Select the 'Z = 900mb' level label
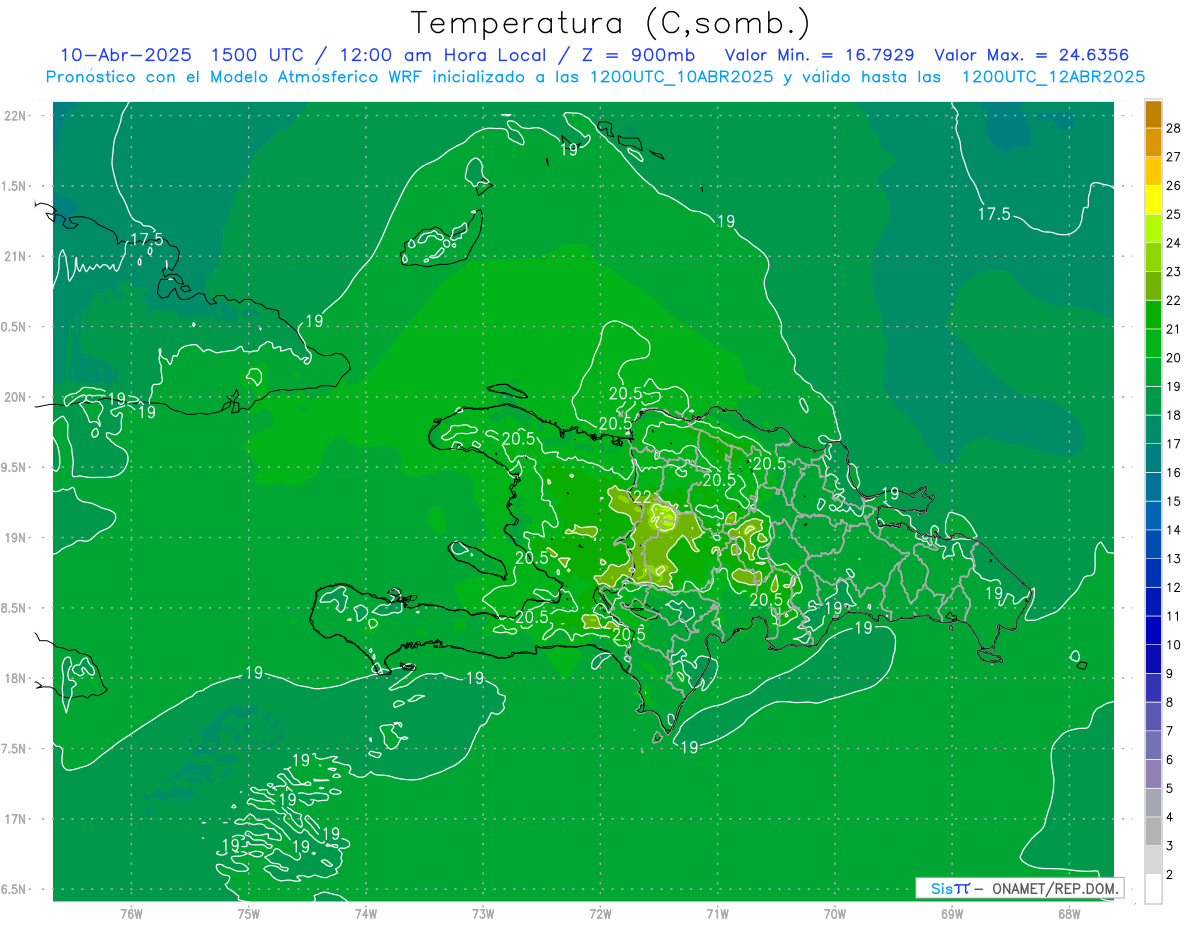Viewport: 1200px width, 927px height. coord(638,55)
